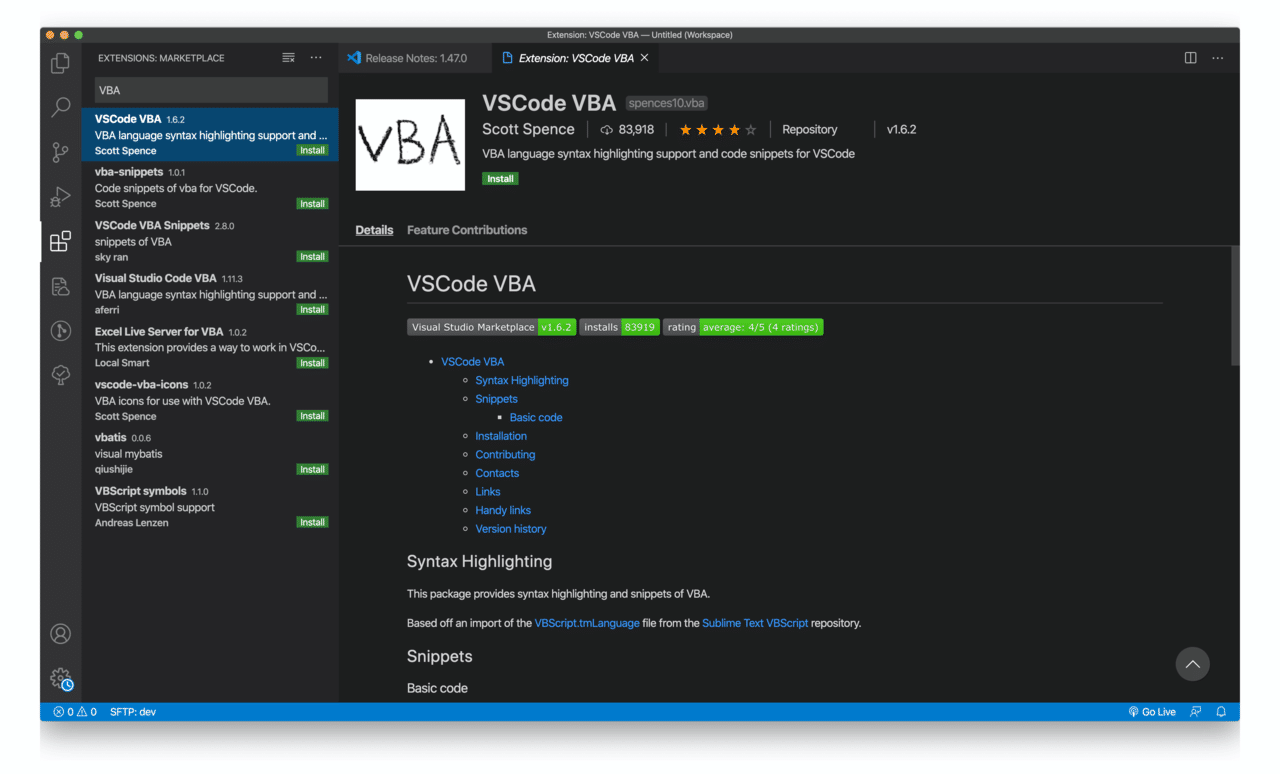Click the star rating in the extension header
This screenshot has height=774, width=1280.
[718, 130]
